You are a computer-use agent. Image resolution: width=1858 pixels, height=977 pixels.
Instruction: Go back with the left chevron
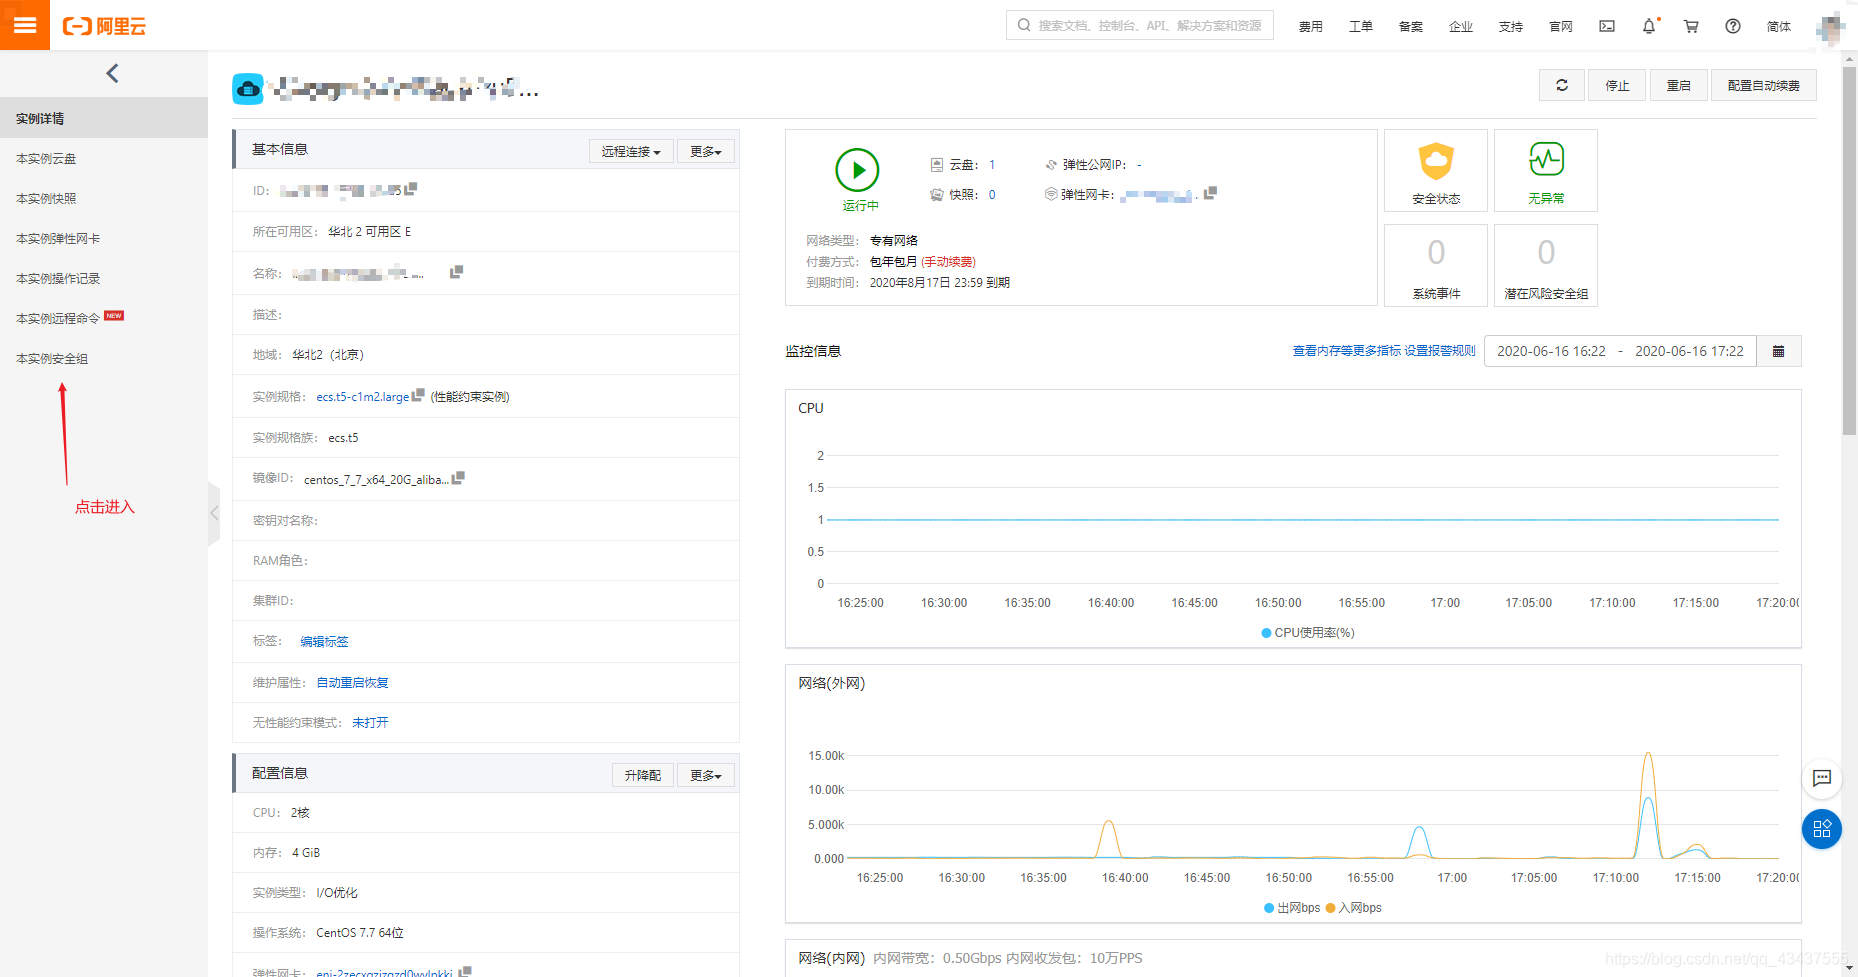[x=112, y=73]
